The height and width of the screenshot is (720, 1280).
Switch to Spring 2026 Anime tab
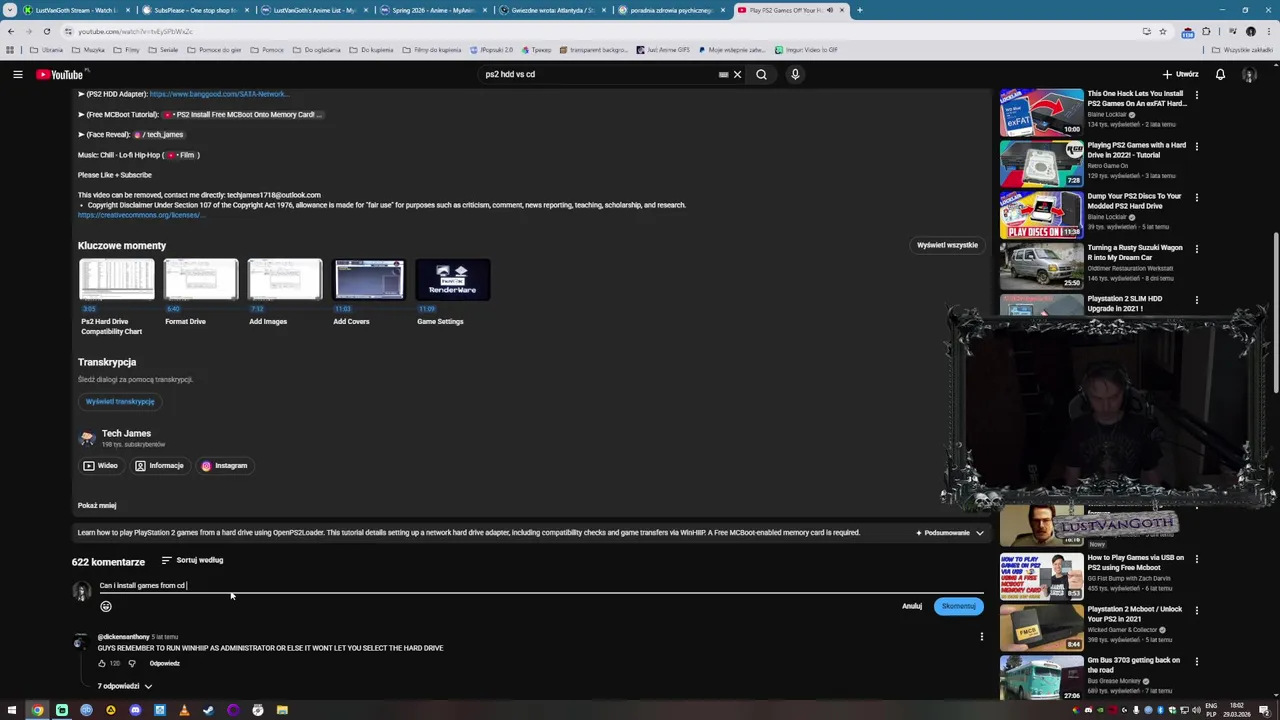coord(433,10)
